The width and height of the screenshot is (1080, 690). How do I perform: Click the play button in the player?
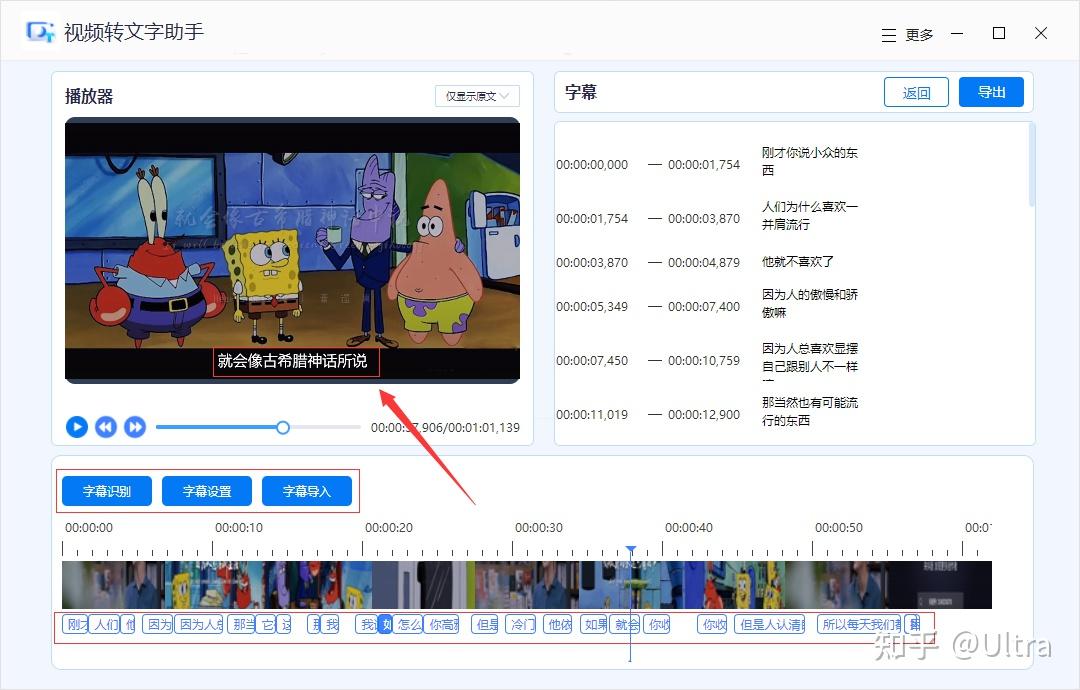(76, 427)
